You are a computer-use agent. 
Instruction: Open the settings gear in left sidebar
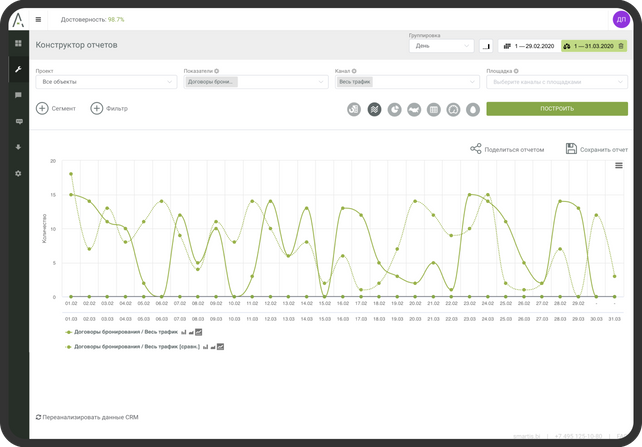tap(18, 173)
